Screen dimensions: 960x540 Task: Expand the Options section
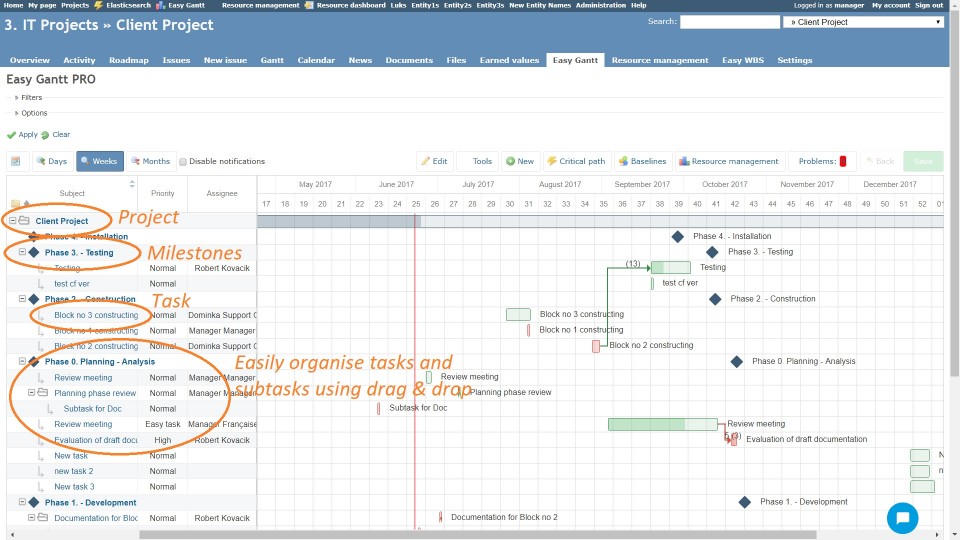(33, 113)
